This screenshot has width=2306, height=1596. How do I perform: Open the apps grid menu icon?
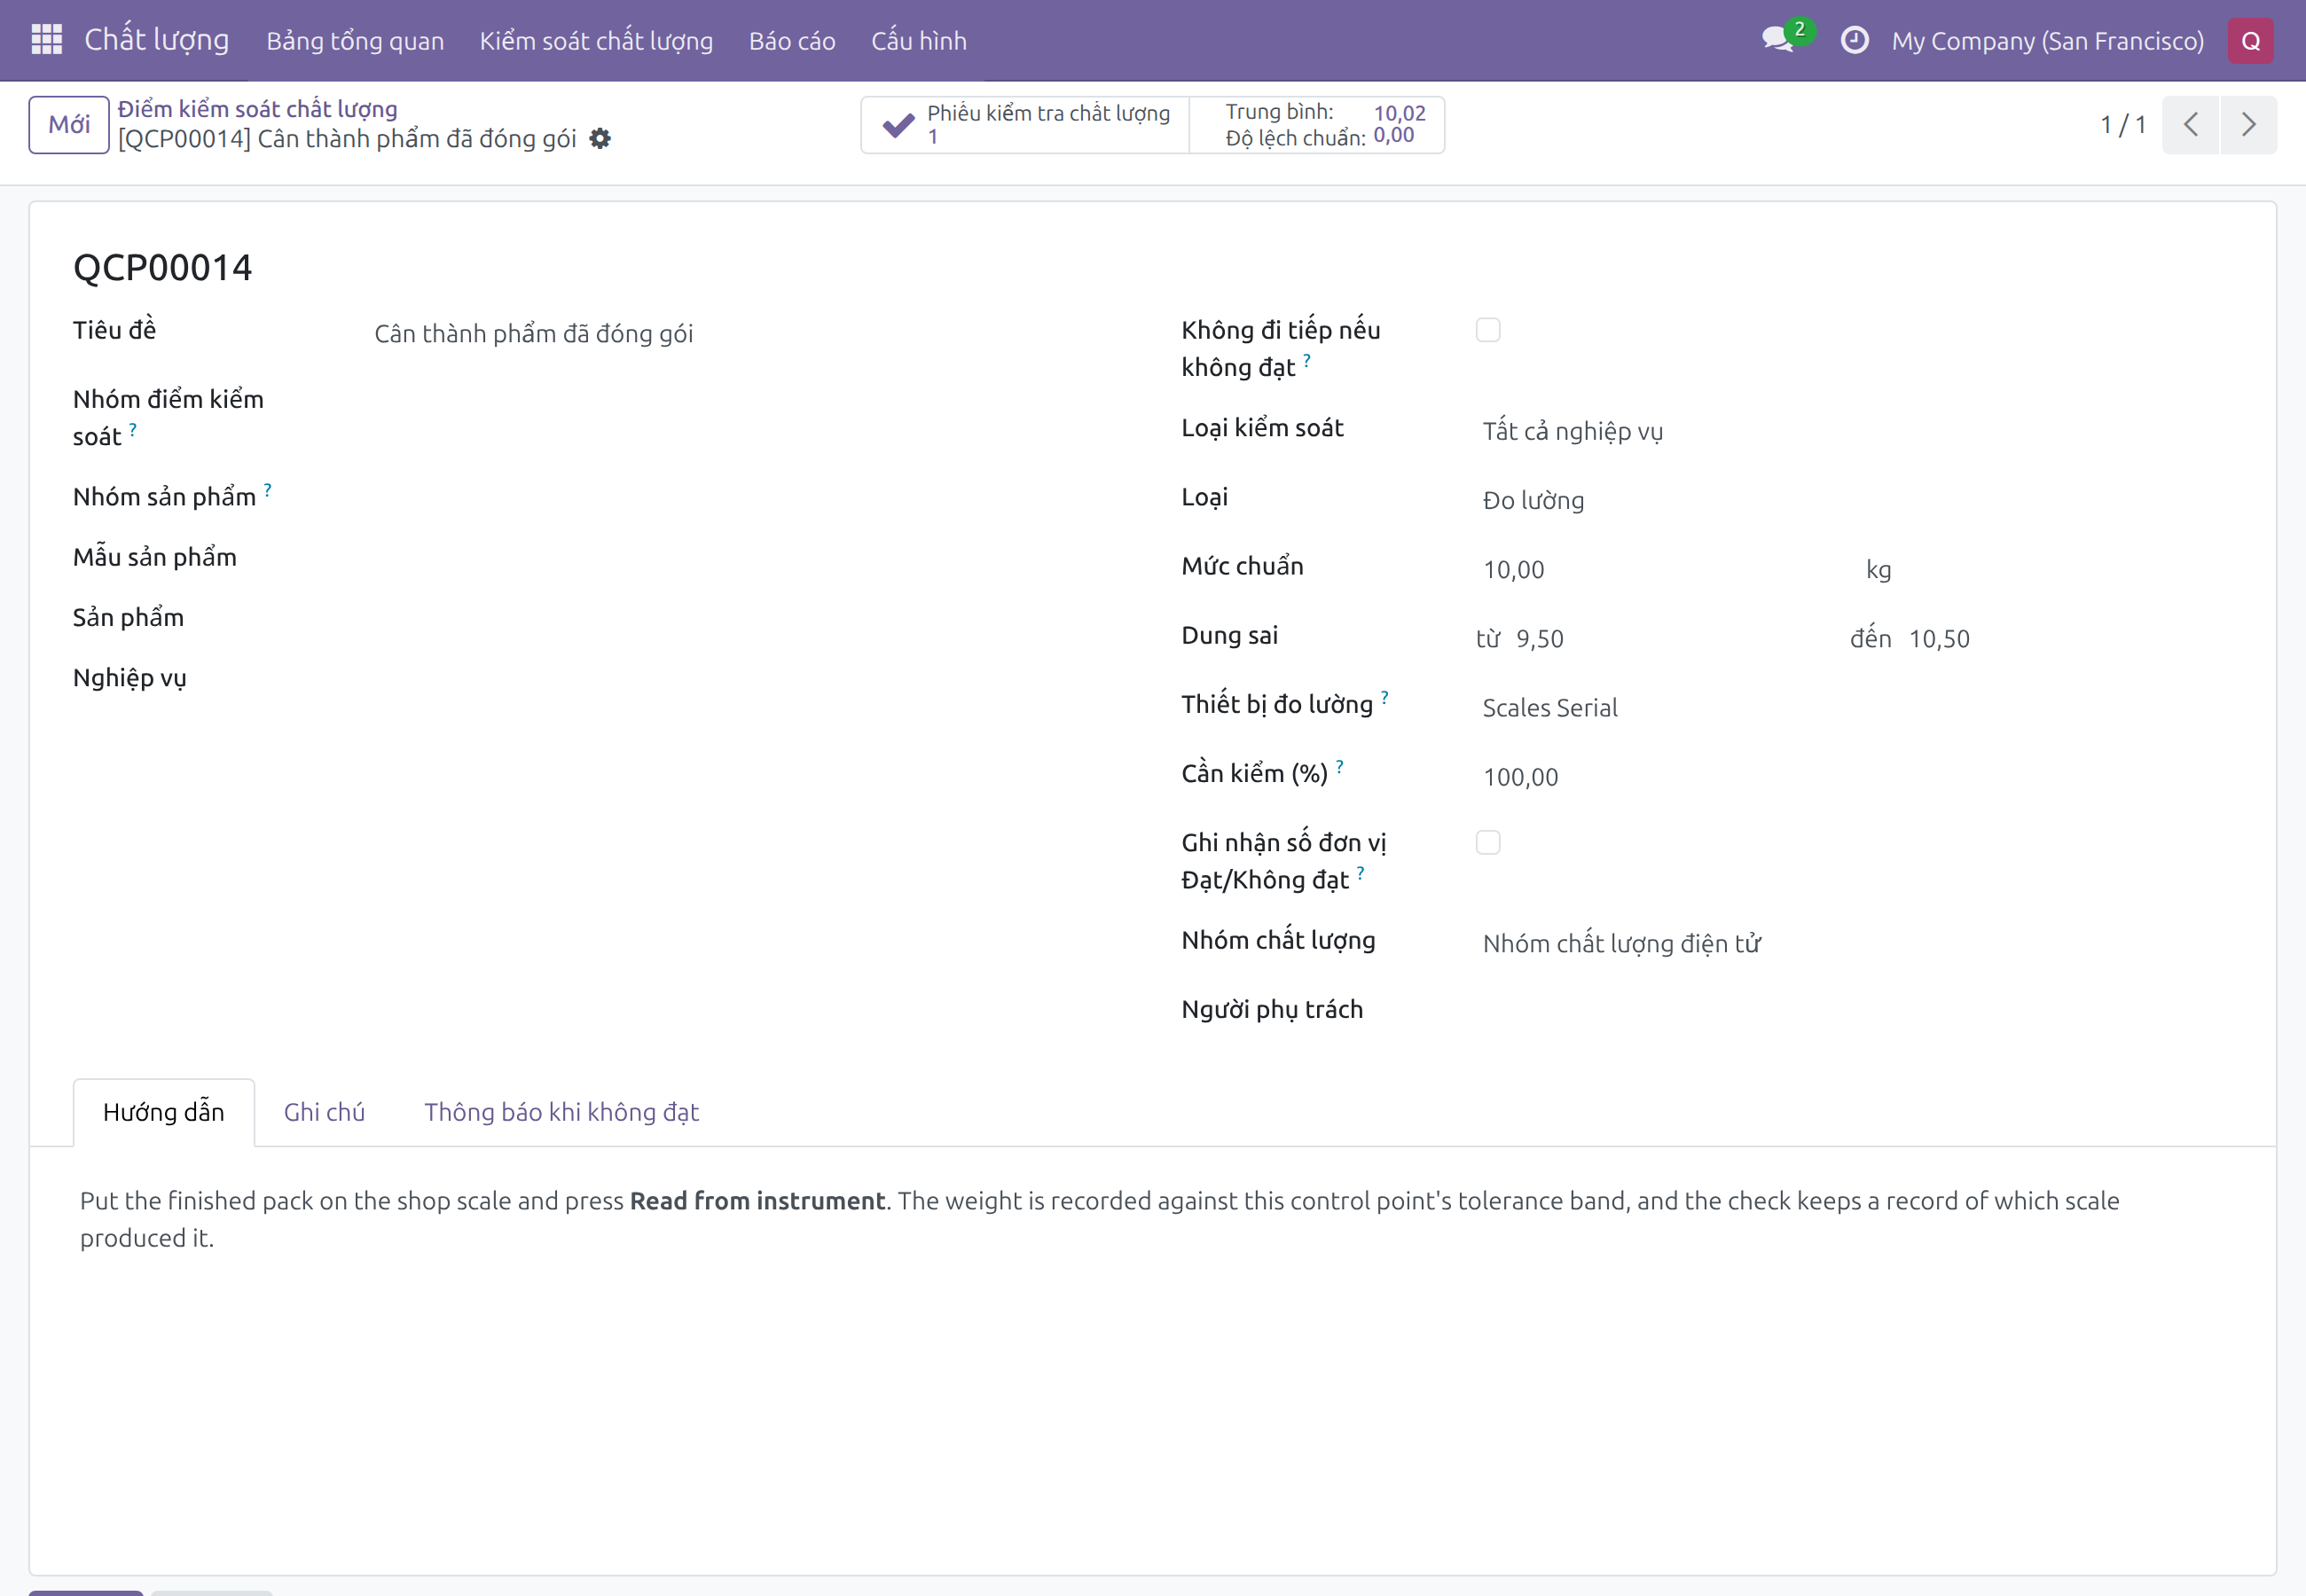(x=47, y=40)
